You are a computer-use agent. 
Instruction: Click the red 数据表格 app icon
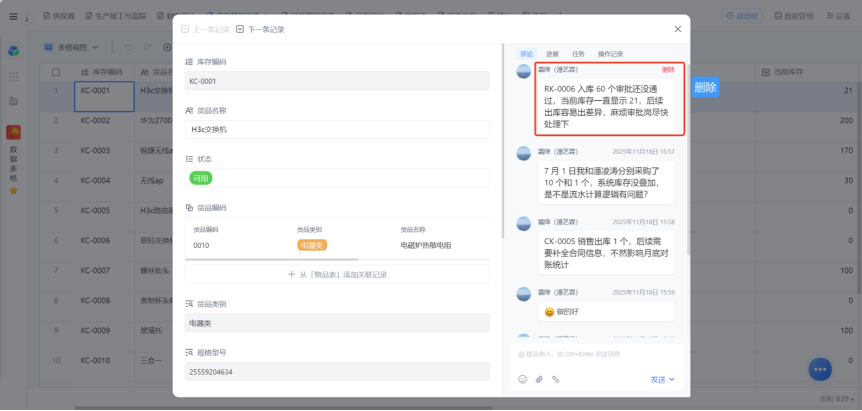(14, 132)
